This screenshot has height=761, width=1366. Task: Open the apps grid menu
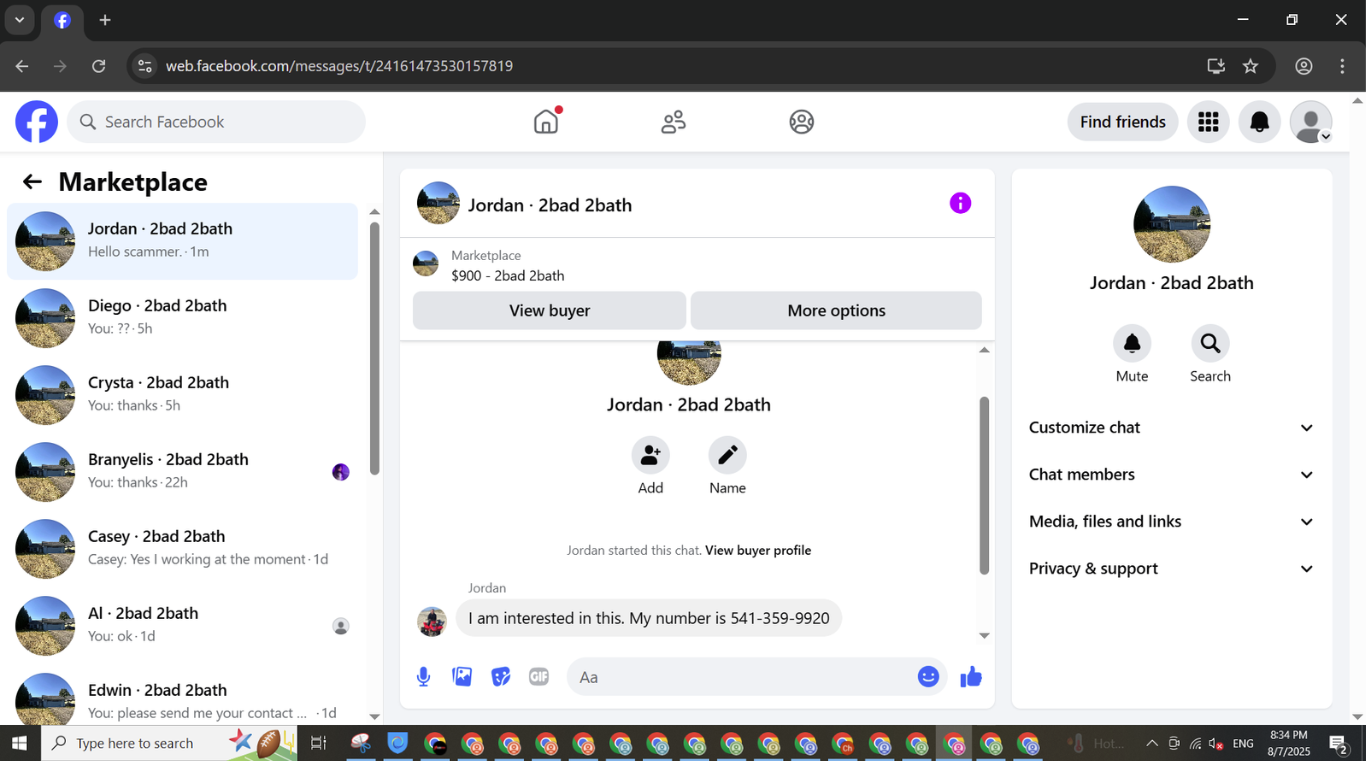click(x=1208, y=122)
